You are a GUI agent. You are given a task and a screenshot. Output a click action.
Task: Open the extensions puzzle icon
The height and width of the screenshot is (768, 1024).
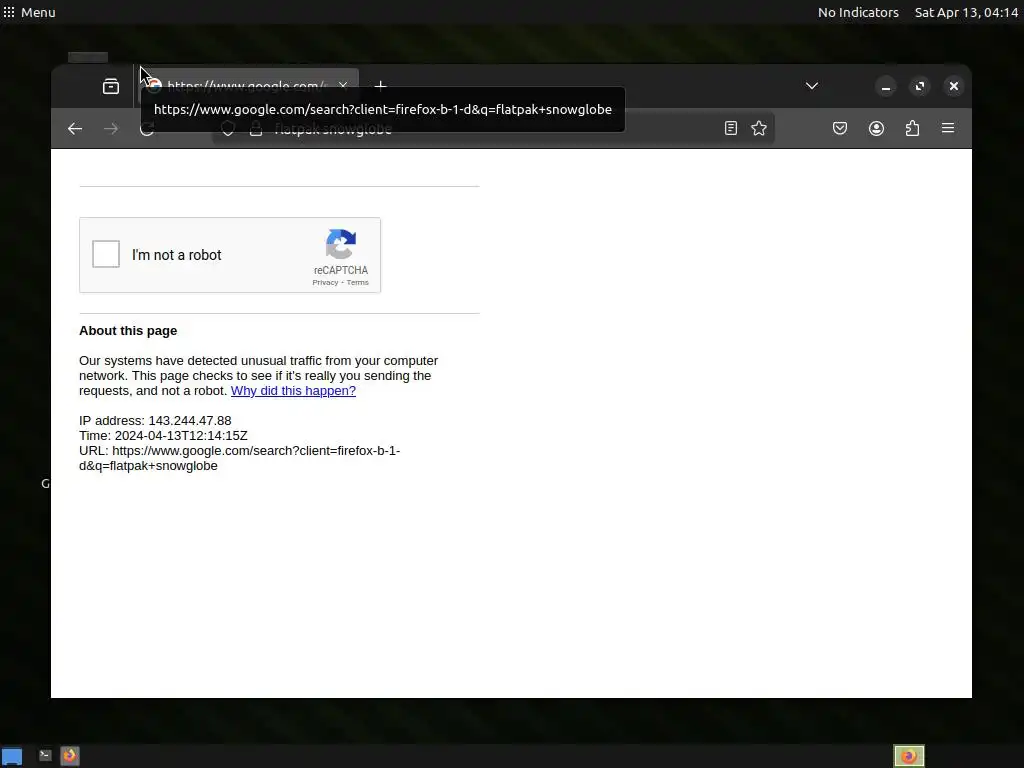(x=912, y=128)
